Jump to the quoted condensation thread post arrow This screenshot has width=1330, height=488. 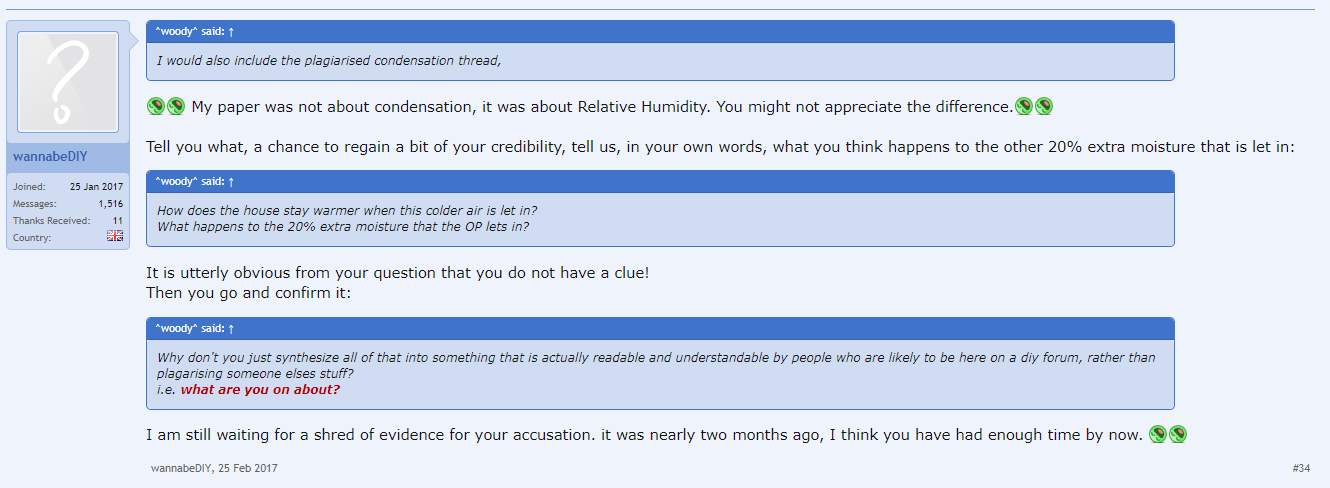click(x=232, y=31)
